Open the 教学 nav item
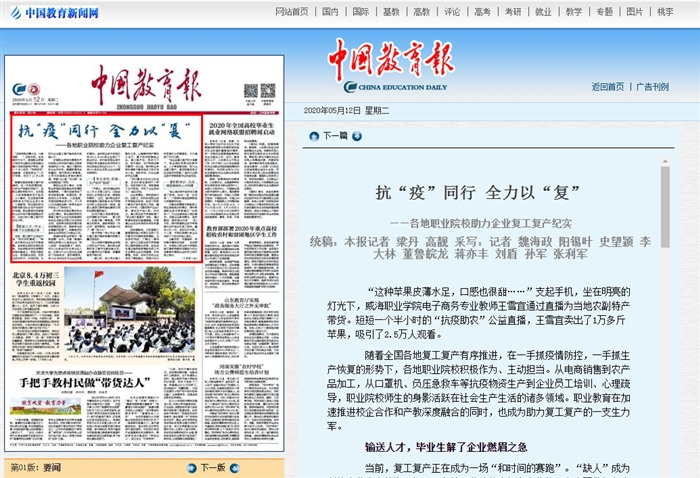The width and height of the screenshot is (700, 478). [x=574, y=12]
